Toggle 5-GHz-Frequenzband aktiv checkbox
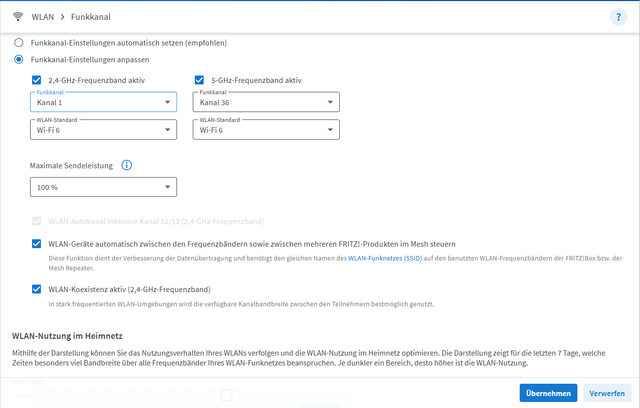 (199, 80)
